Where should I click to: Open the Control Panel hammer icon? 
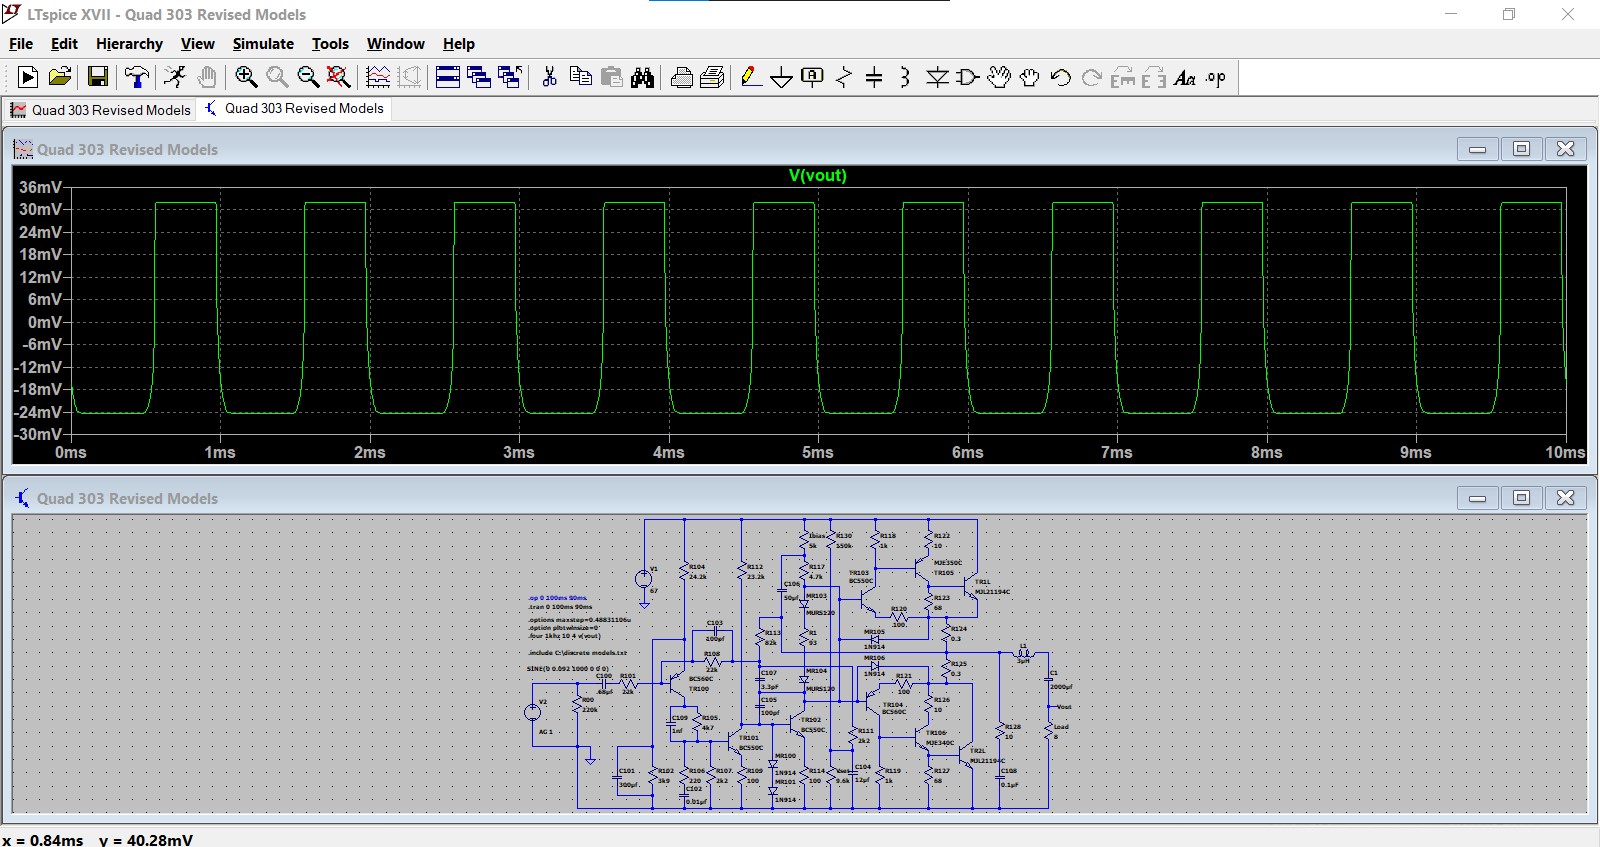[137, 77]
